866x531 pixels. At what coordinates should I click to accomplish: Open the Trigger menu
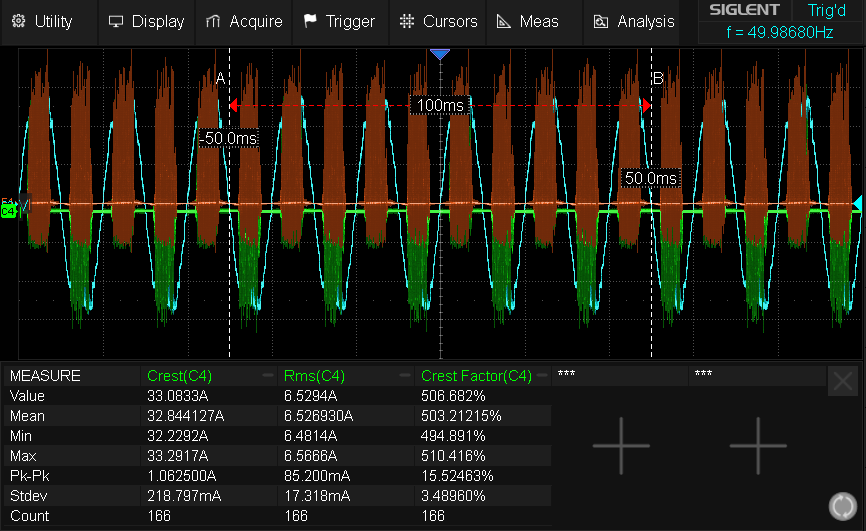tap(340, 21)
